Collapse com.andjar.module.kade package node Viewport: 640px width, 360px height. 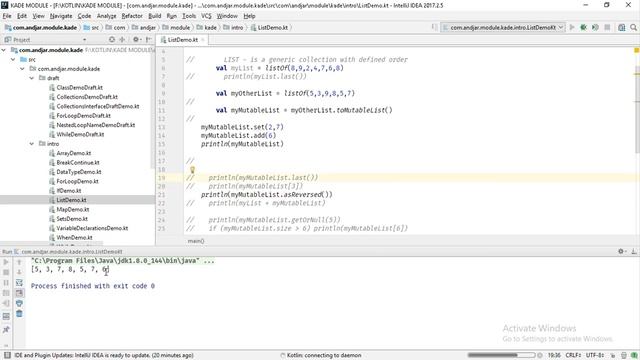[x=22, y=69]
